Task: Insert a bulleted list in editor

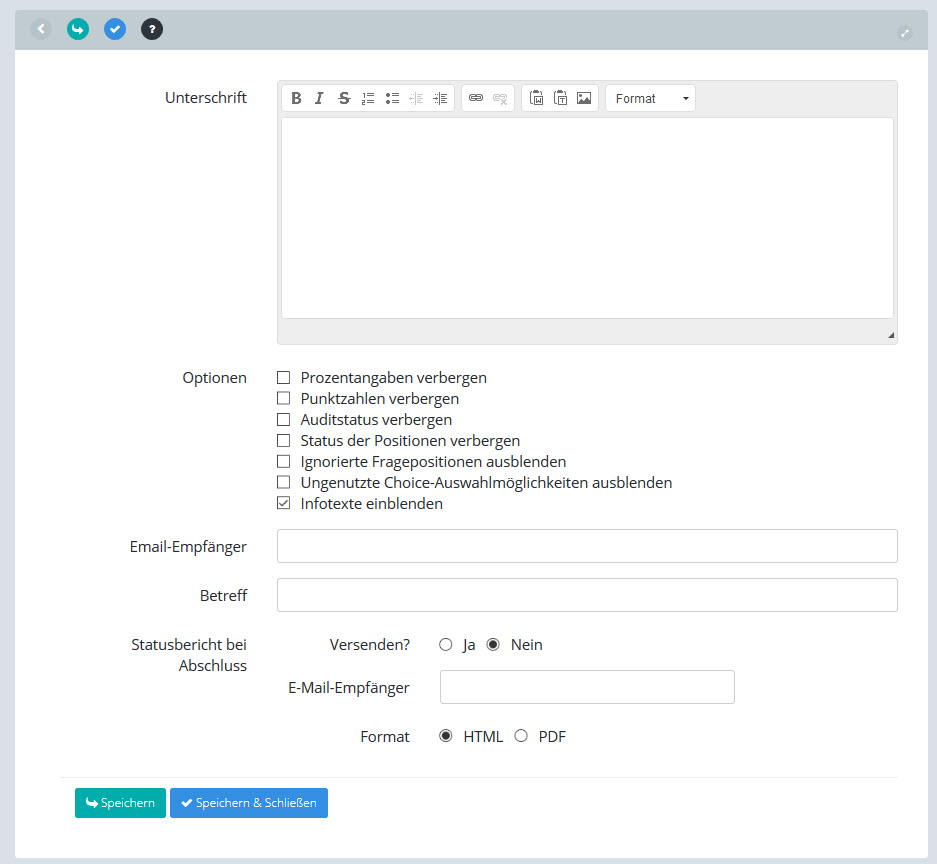Action: tap(392, 98)
